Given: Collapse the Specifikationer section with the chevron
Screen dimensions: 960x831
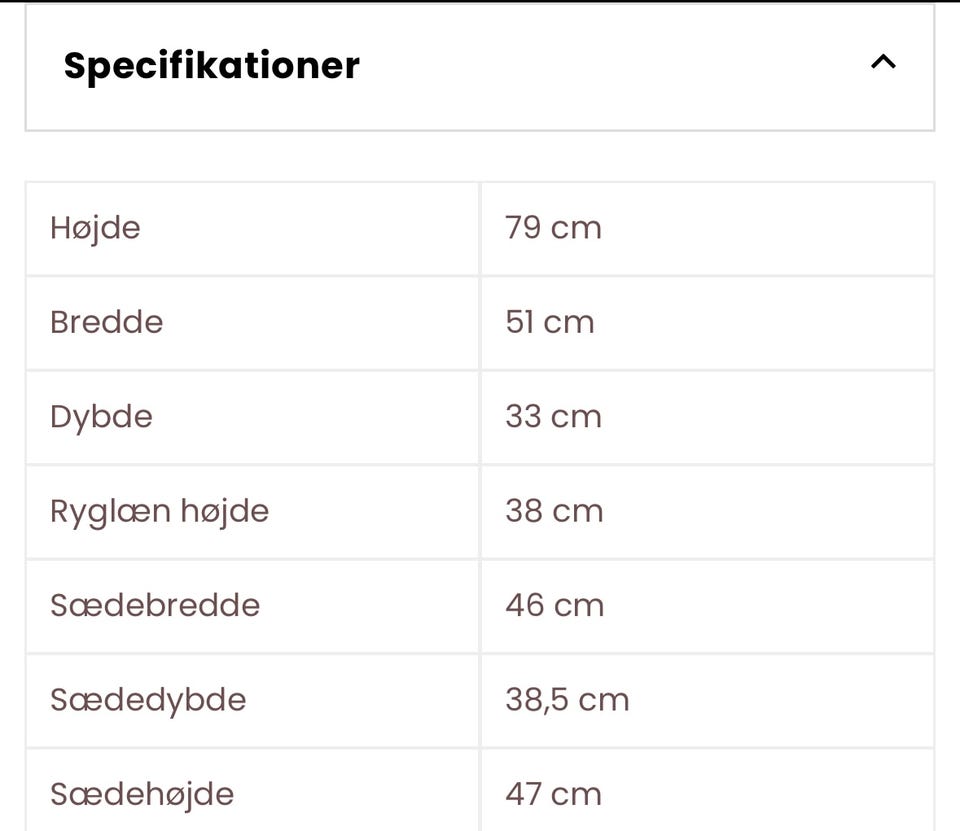Looking at the screenshot, I should [x=883, y=63].
